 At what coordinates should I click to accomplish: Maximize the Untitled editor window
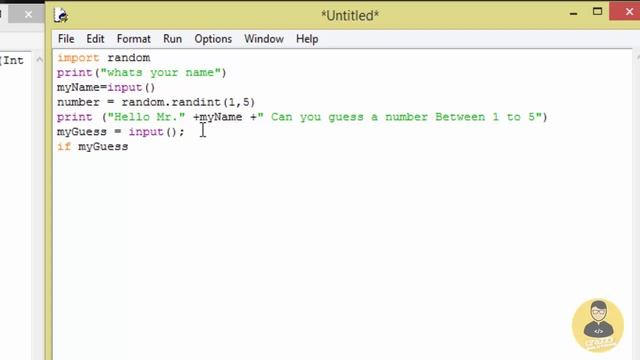(598, 11)
